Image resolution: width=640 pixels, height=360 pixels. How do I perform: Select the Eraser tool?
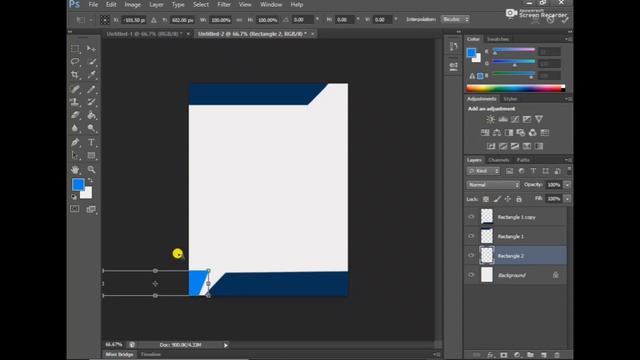pos(75,115)
